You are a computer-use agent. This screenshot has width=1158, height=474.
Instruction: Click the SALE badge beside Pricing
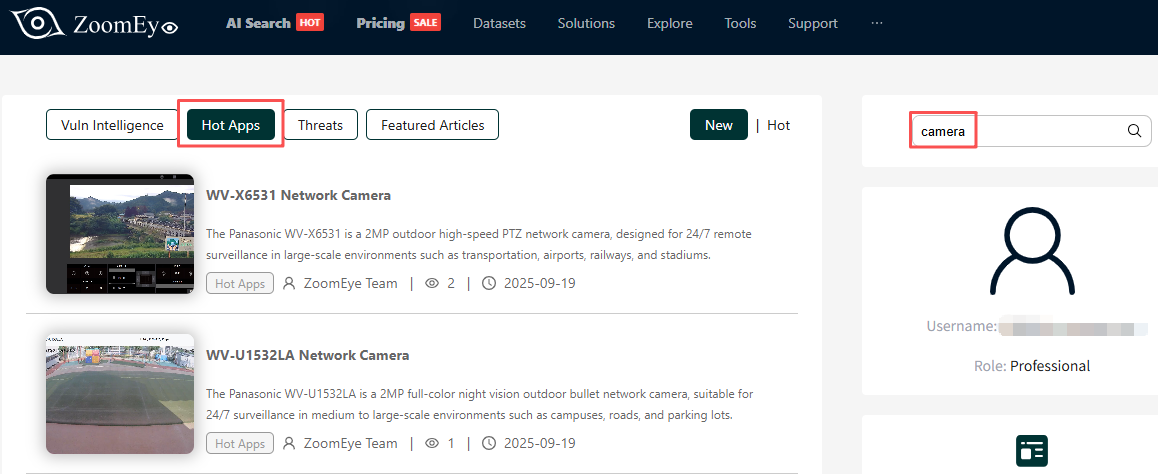tap(425, 23)
